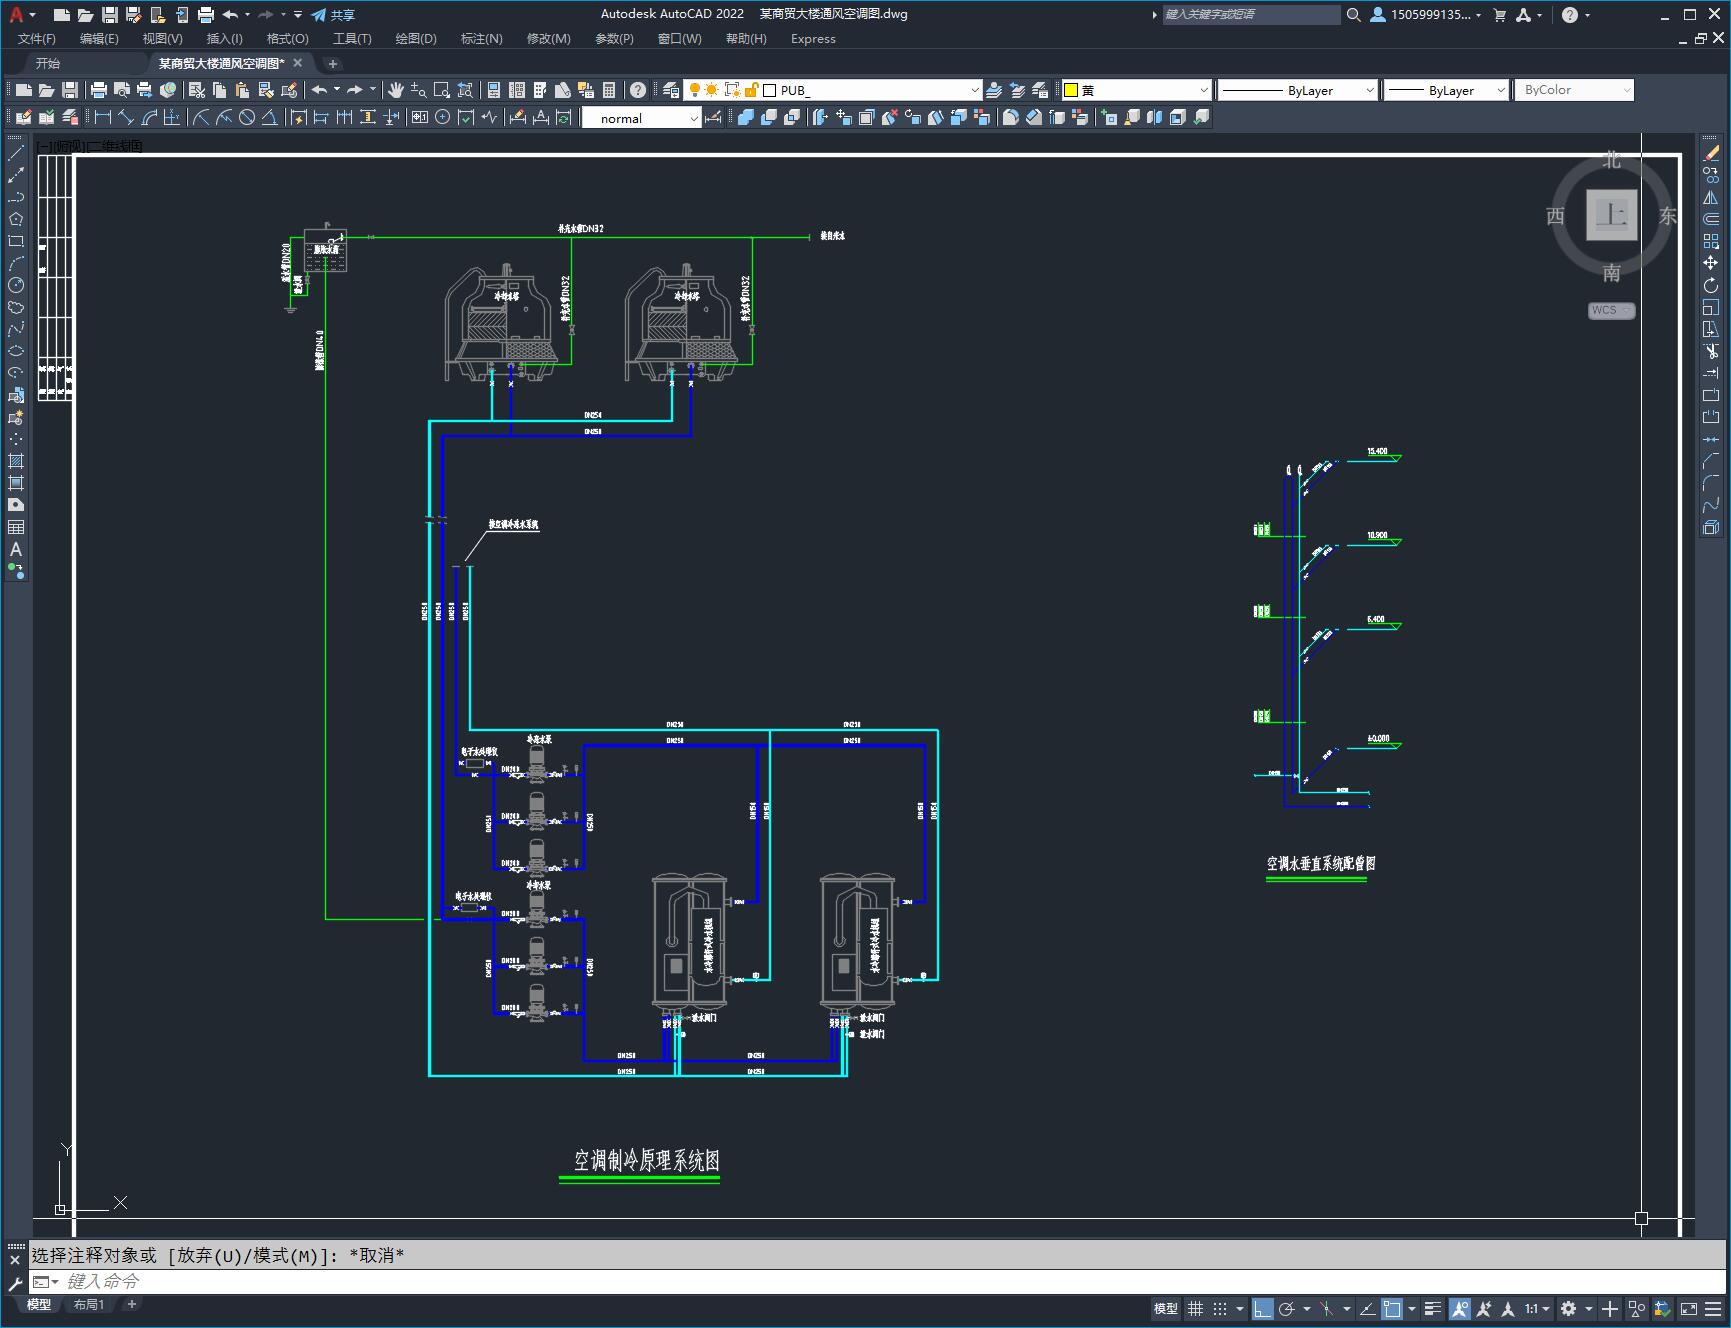Toggle layer lock icon for PUB_
This screenshot has width=1731, height=1328.
(751, 90)
